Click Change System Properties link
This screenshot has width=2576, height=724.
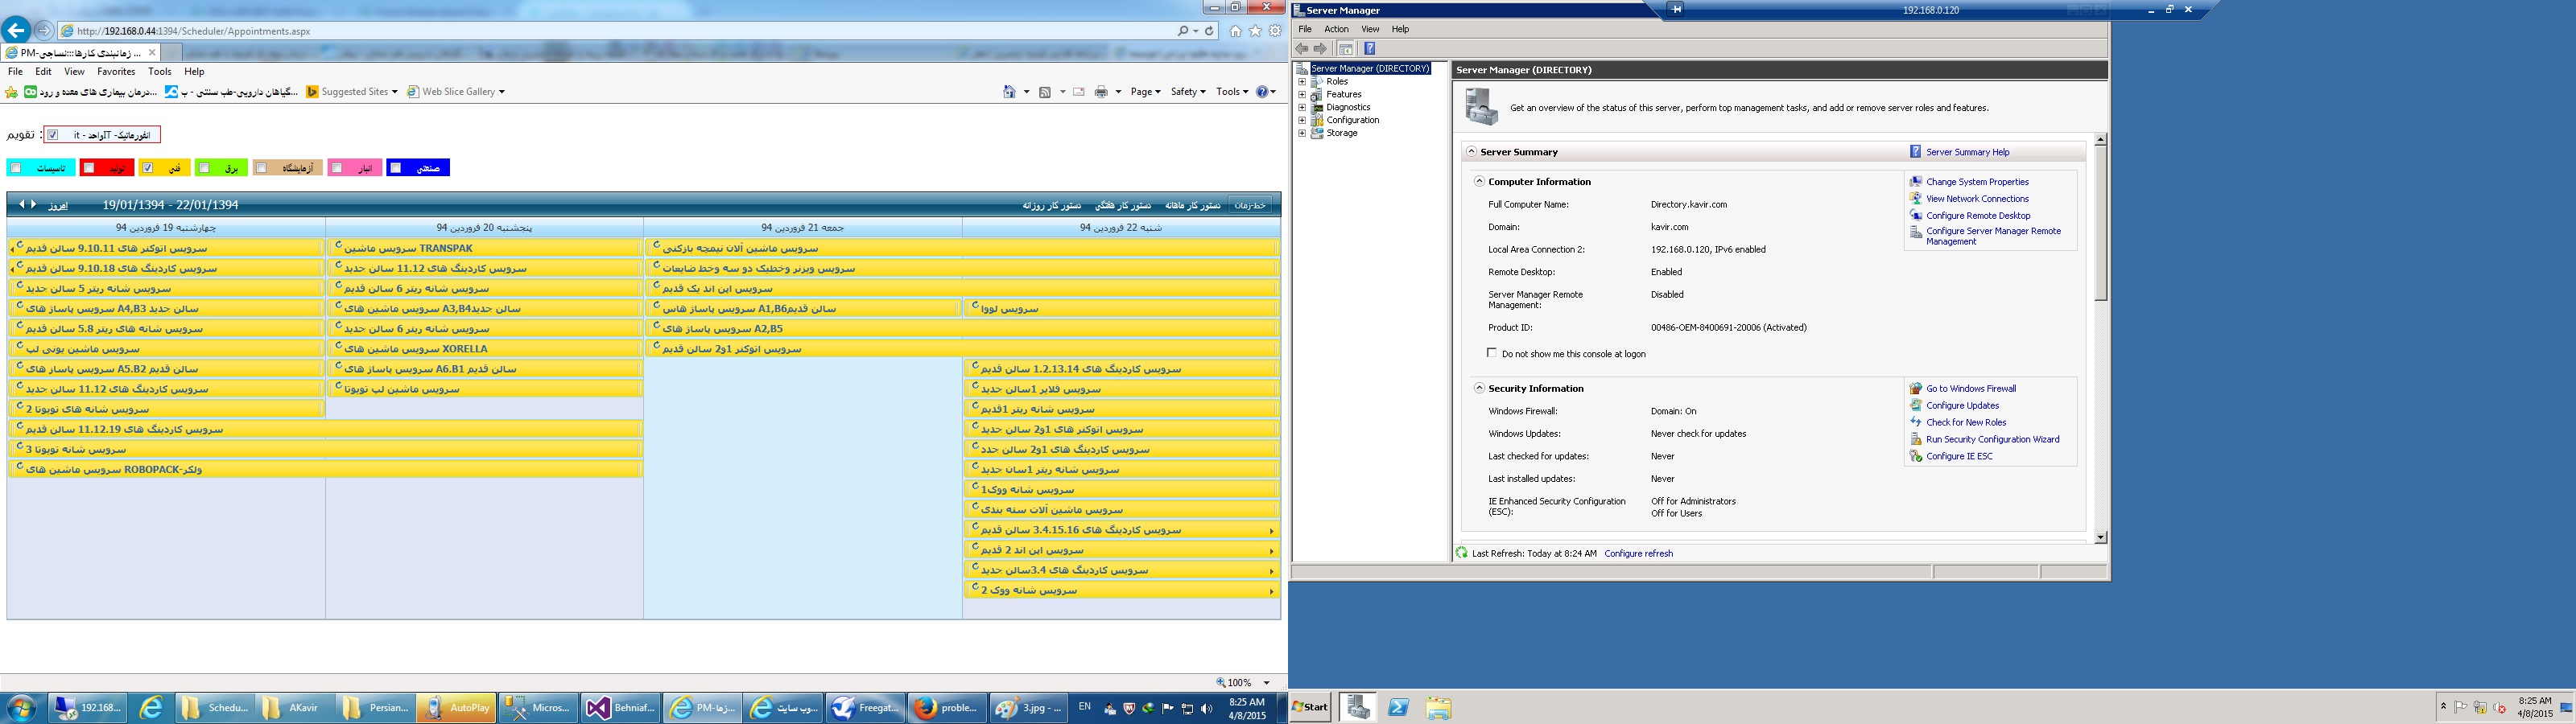pyautogui.click(x=1977, y=182)
